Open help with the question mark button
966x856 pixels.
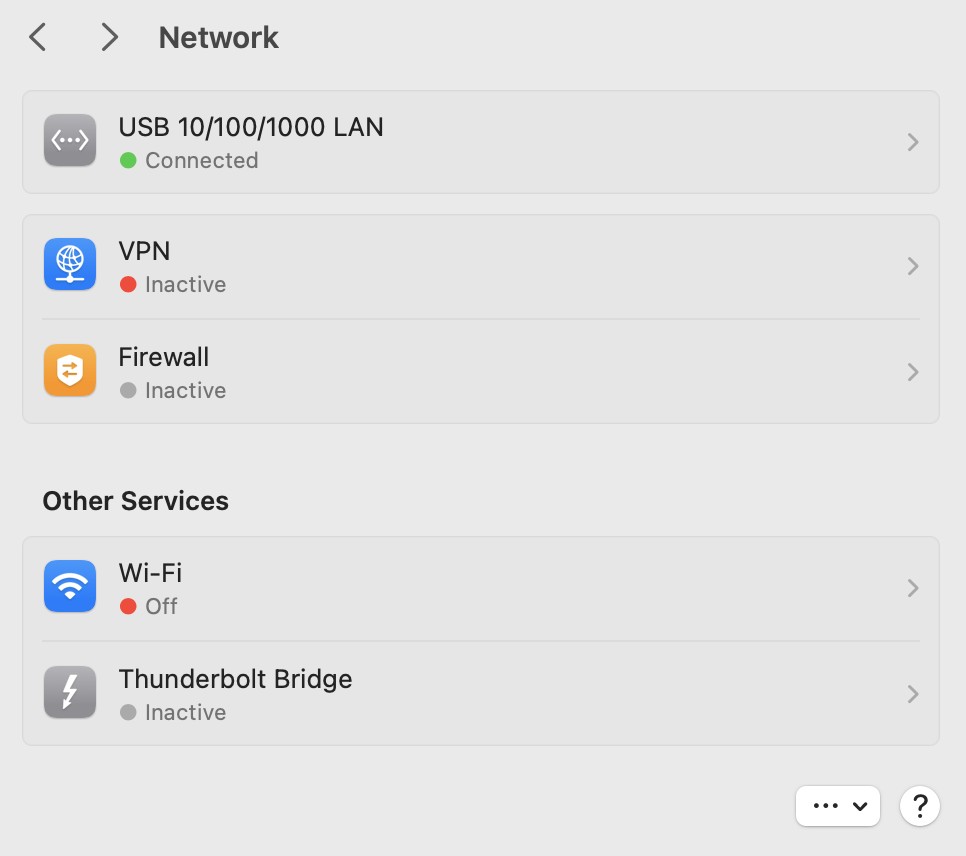pyautogui.click(x=920, y=805)
